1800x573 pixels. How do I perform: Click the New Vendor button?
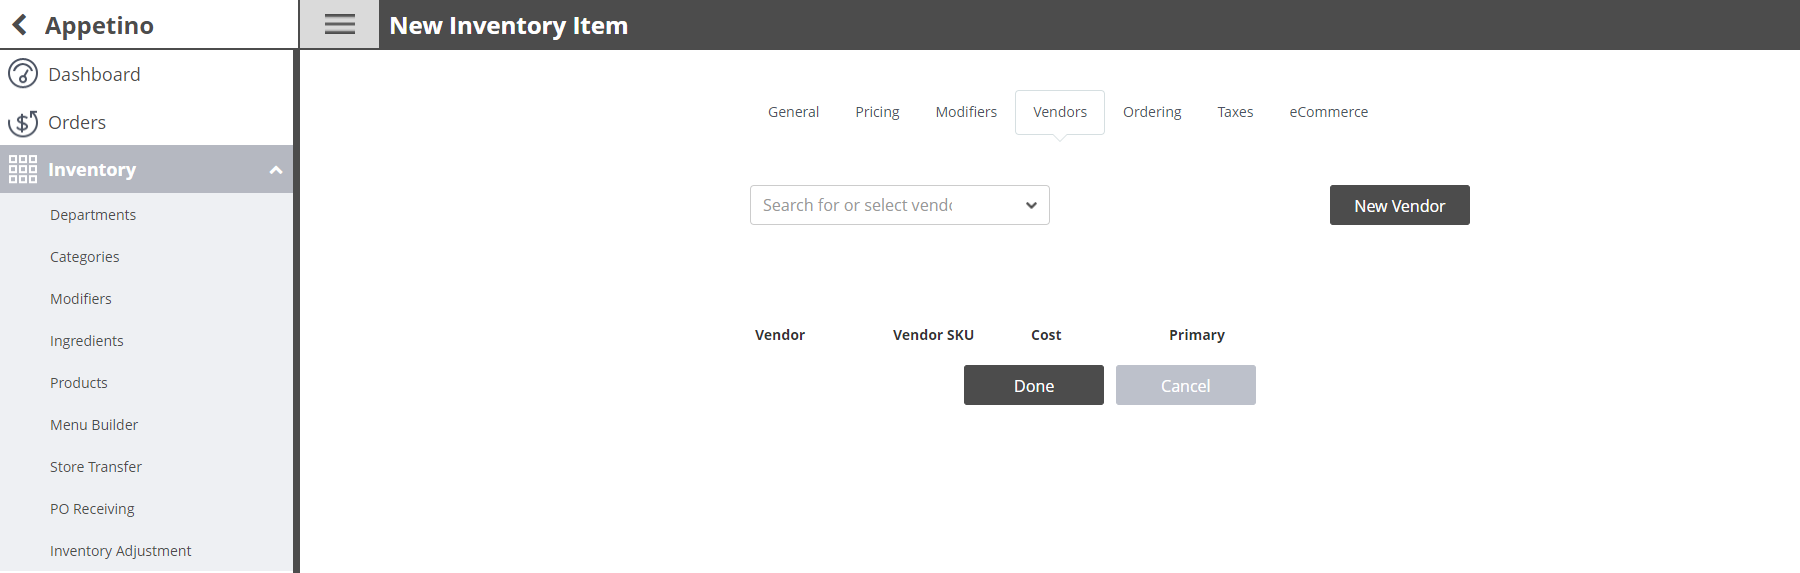pos(1399,205)
